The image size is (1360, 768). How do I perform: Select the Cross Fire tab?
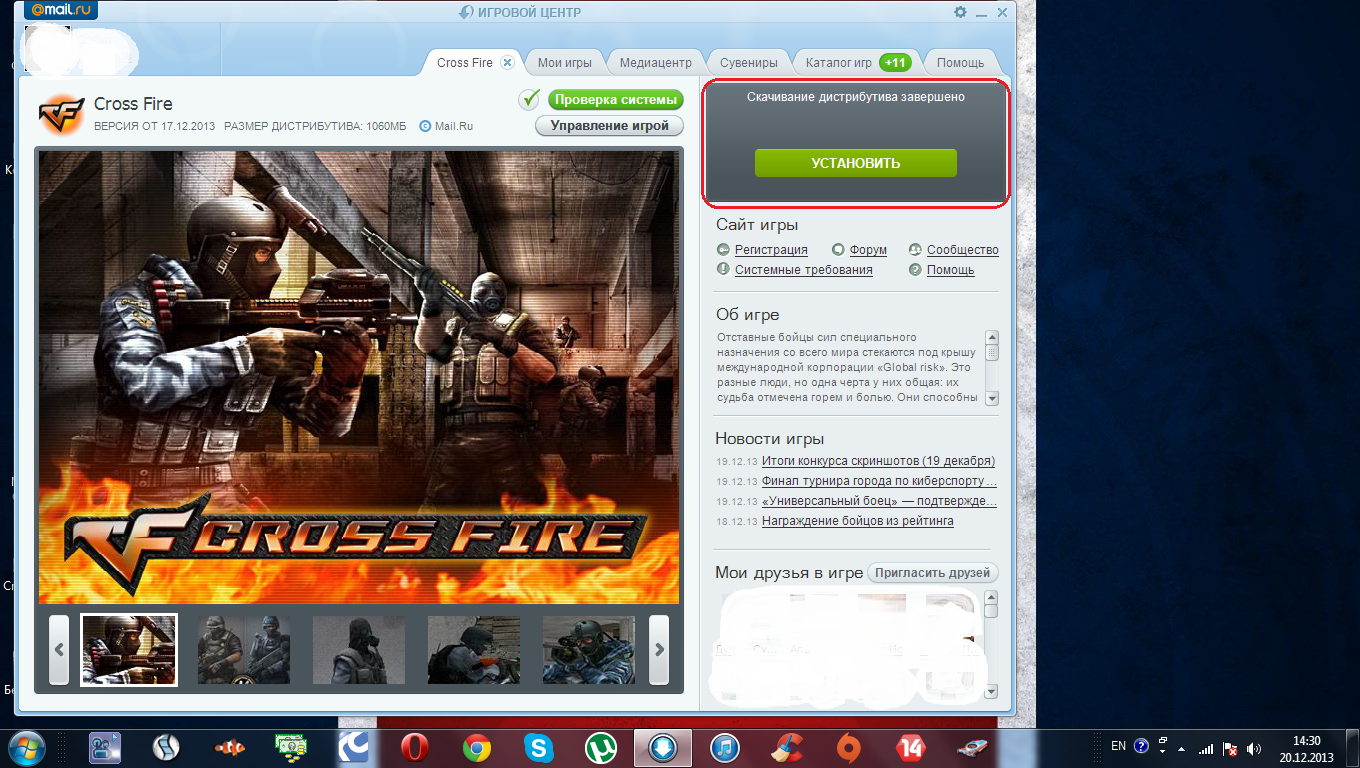(x=465, y=62)
